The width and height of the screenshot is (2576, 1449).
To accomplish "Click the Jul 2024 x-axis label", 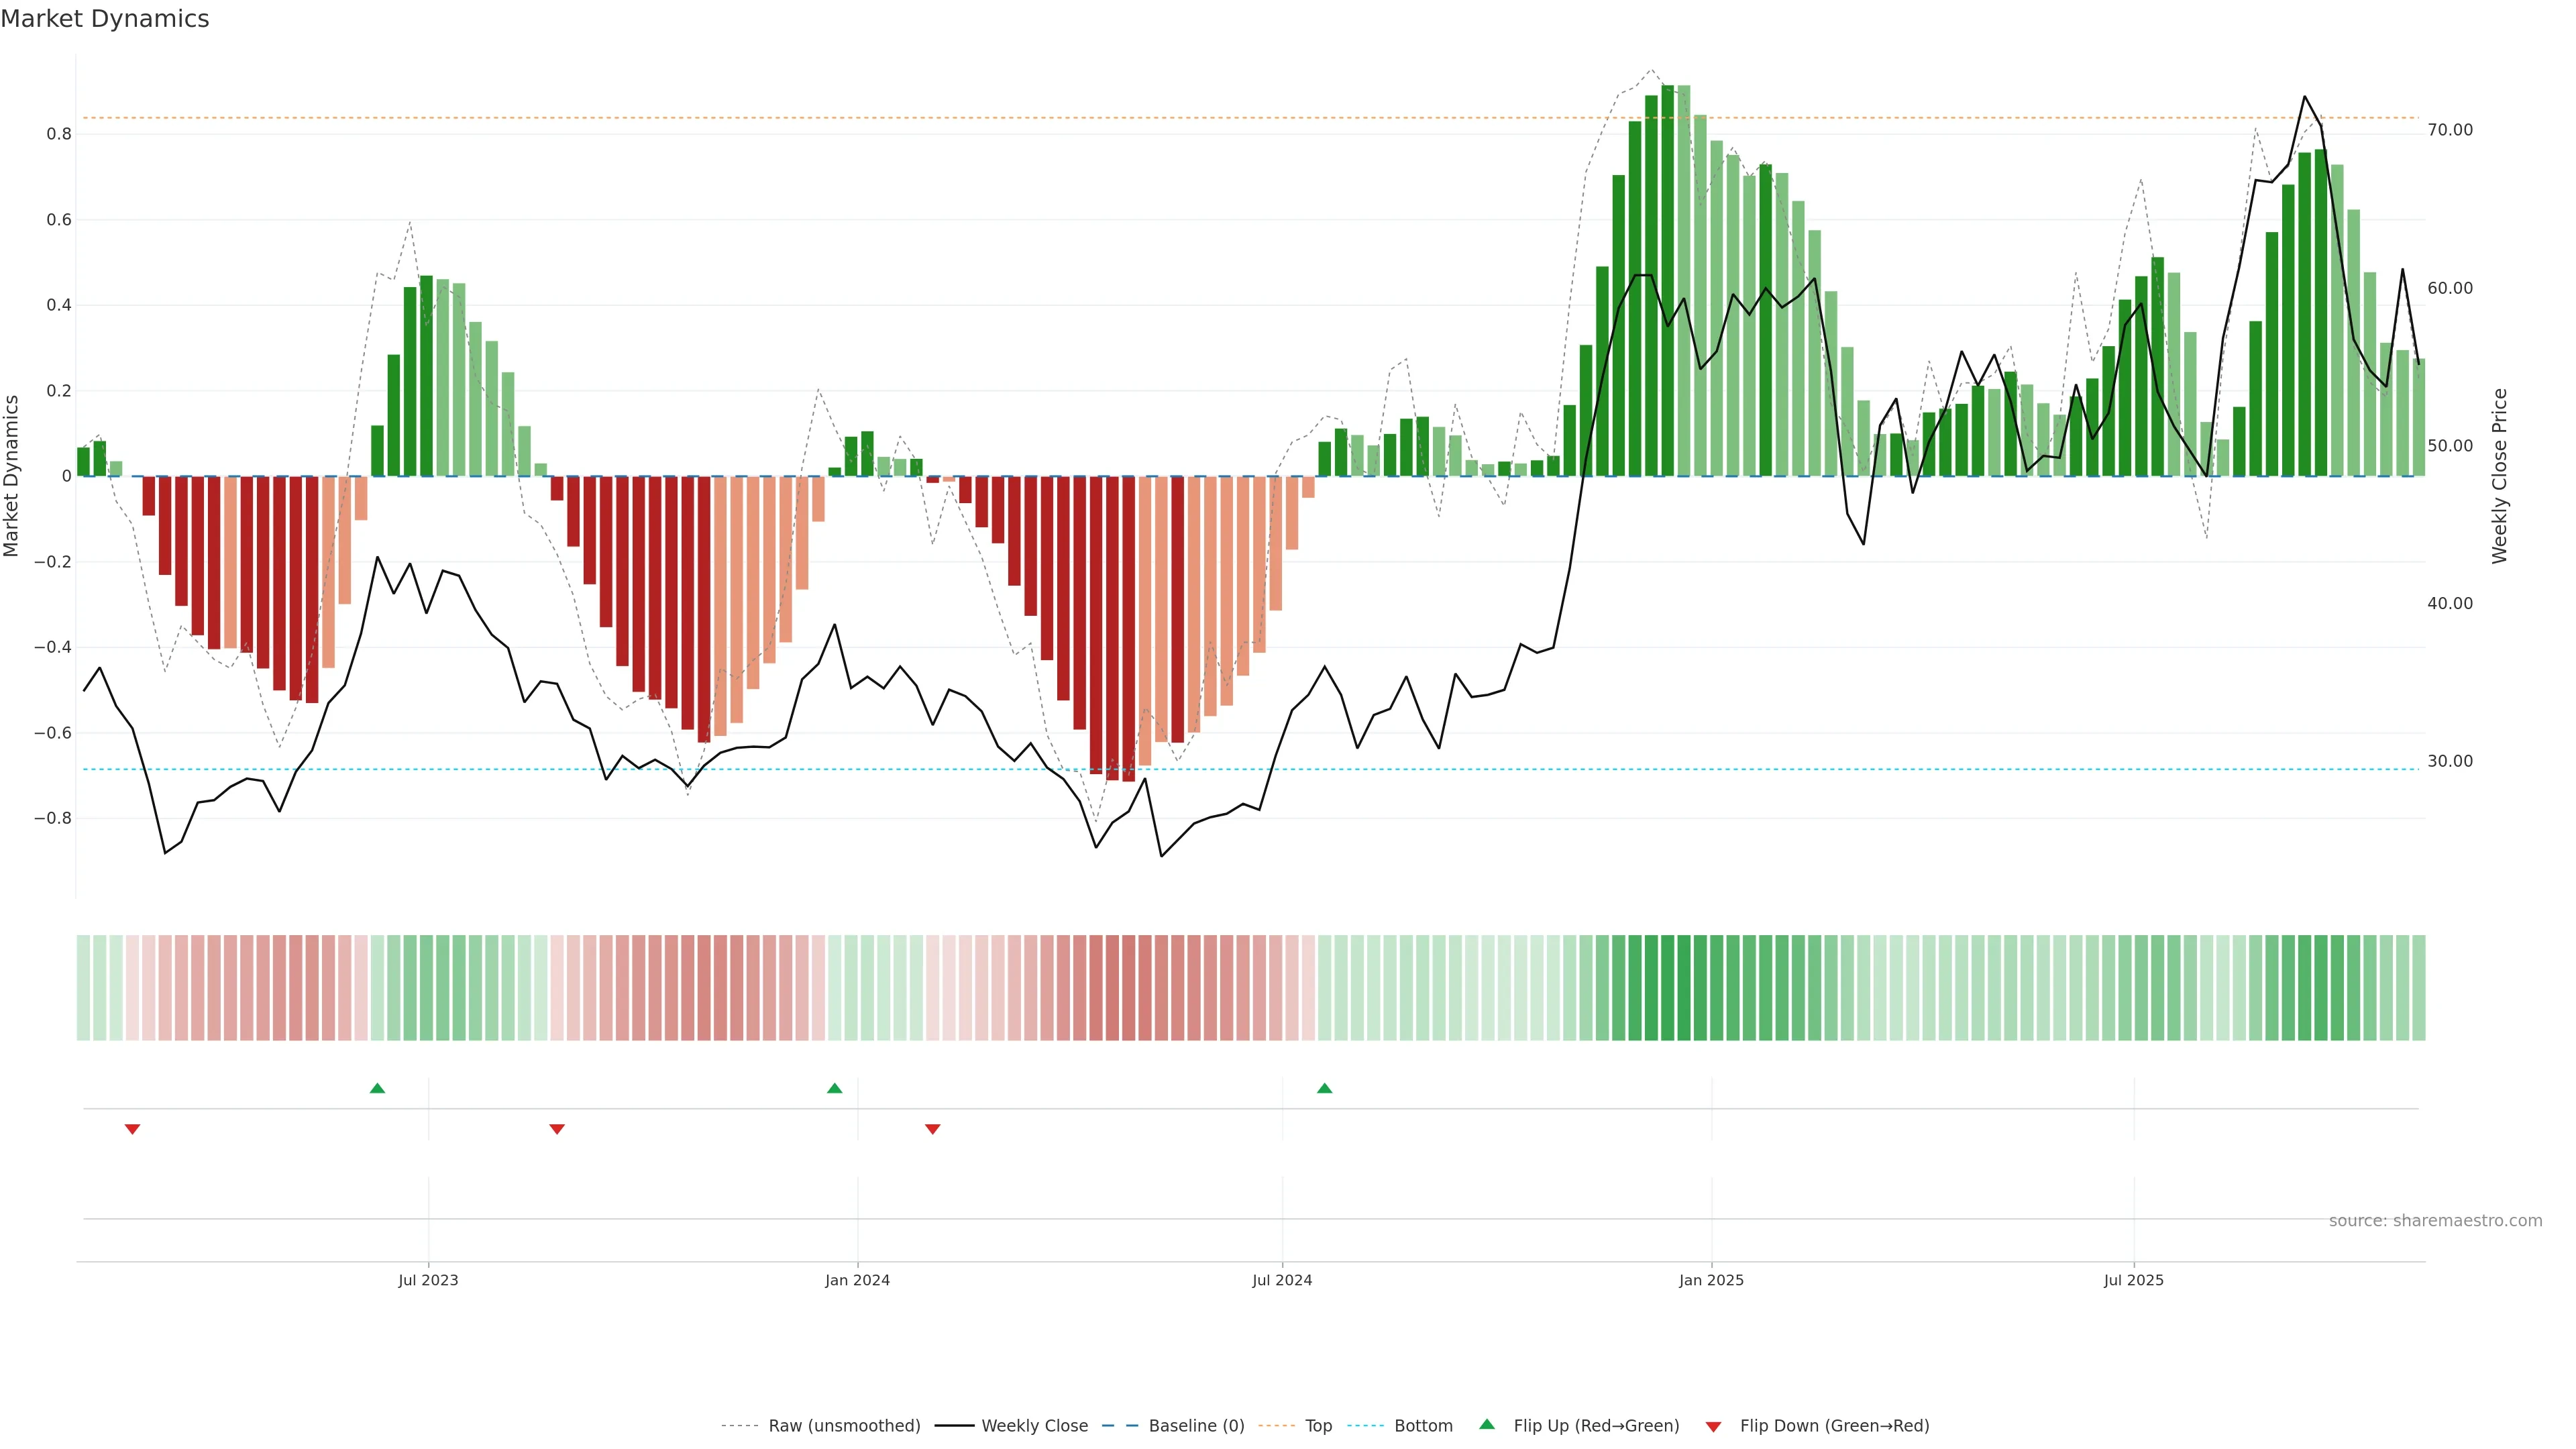I will click(1282, 1280).
